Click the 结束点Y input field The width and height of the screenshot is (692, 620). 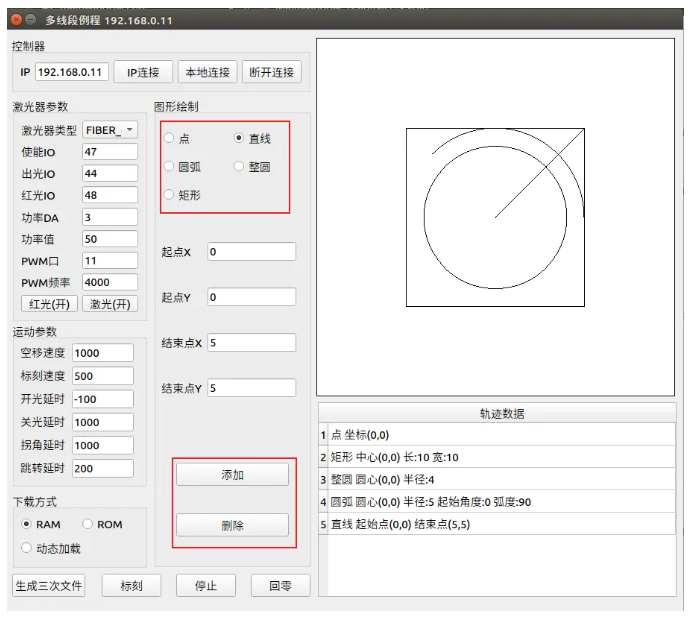click(x=252, y=388)
